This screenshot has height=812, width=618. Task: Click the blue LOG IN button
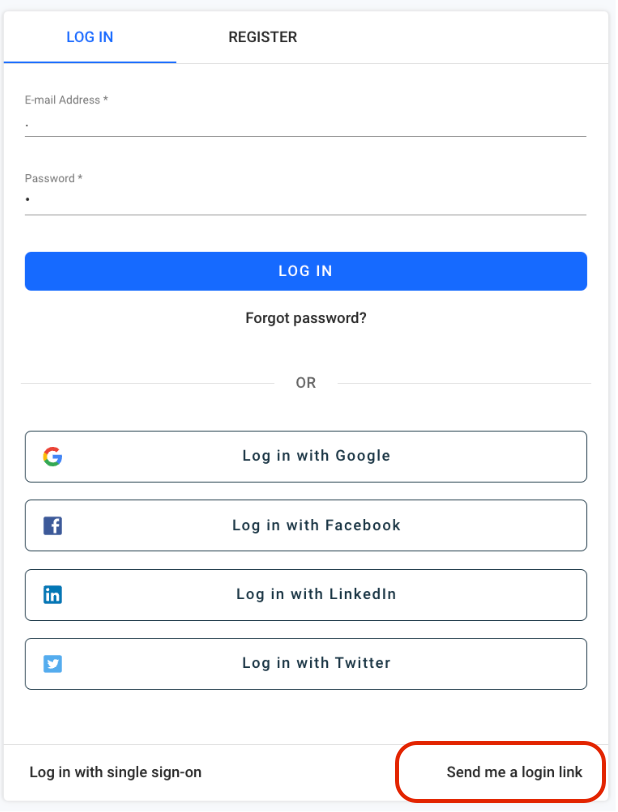point(306,271)
